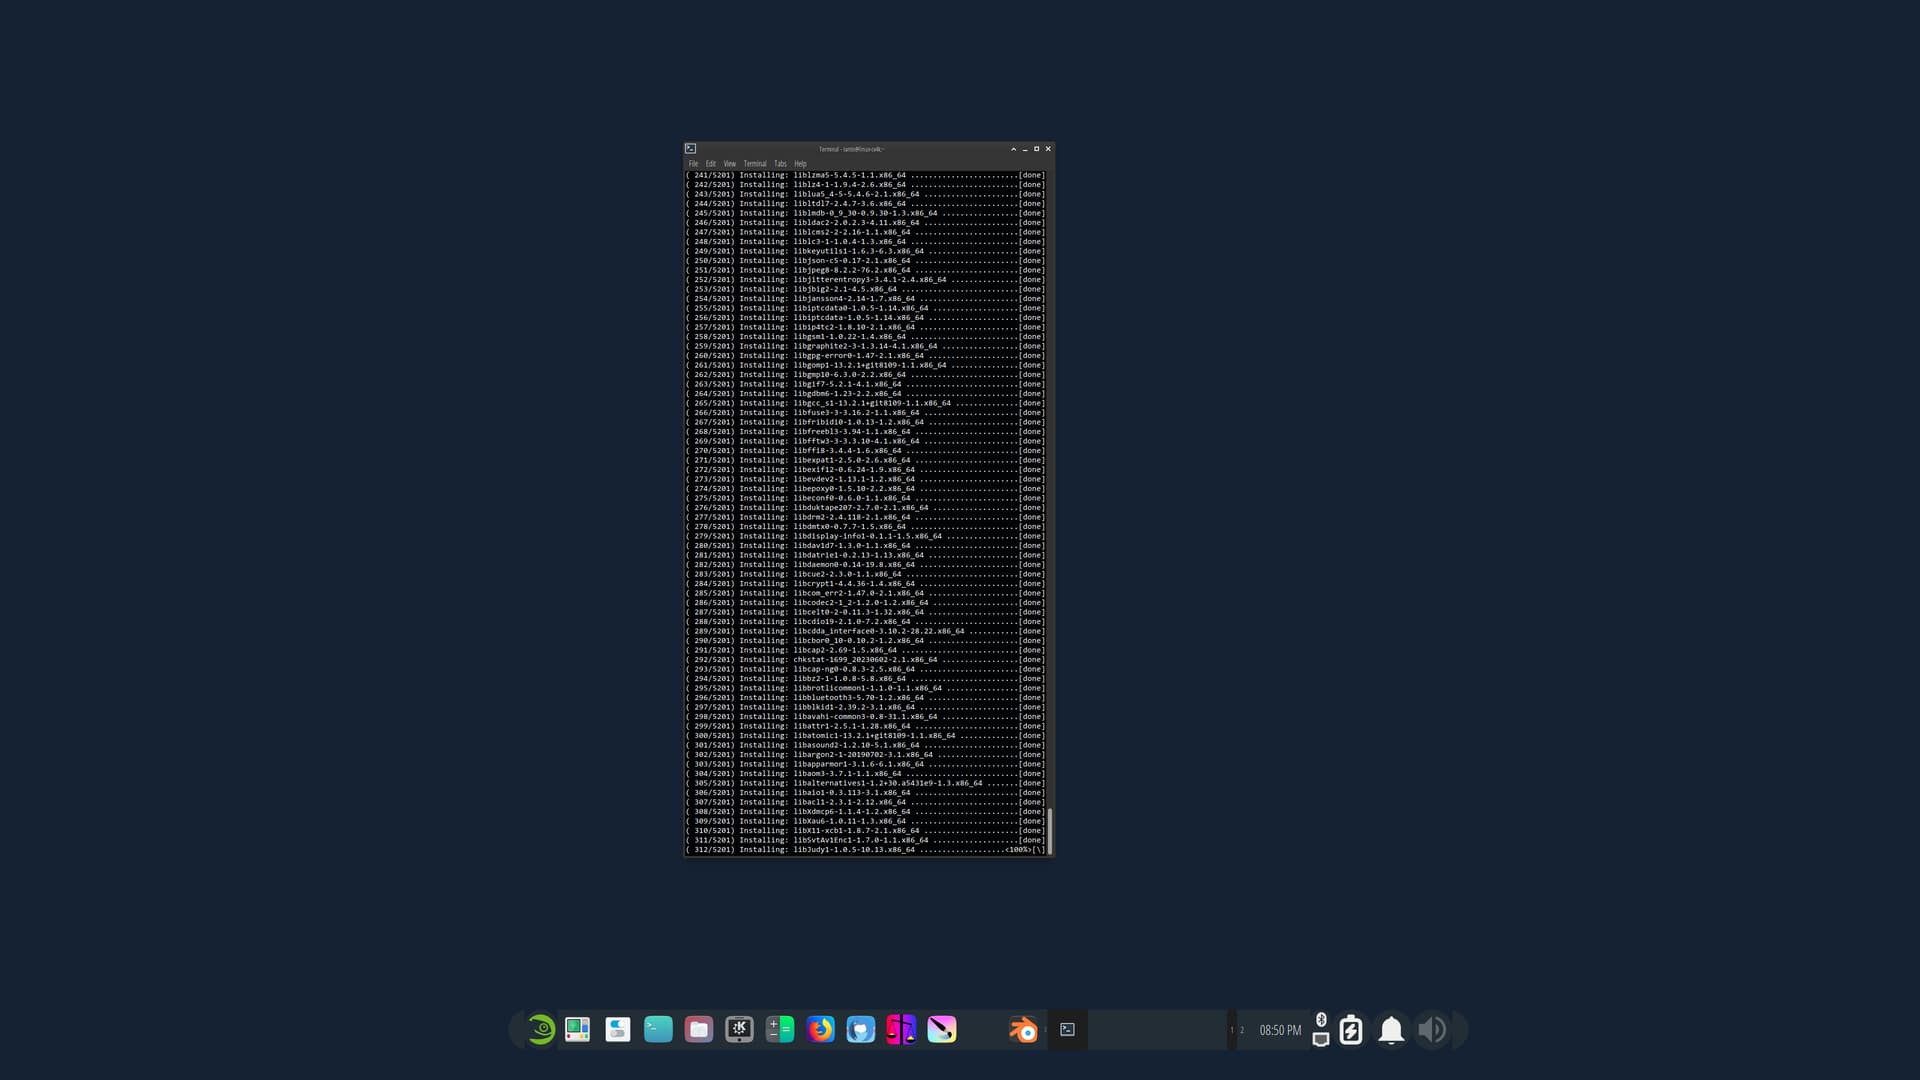Switch to workspace 2 in pager
The width and height of the screenshot is (1920, 1080).
point(1242,1030)
